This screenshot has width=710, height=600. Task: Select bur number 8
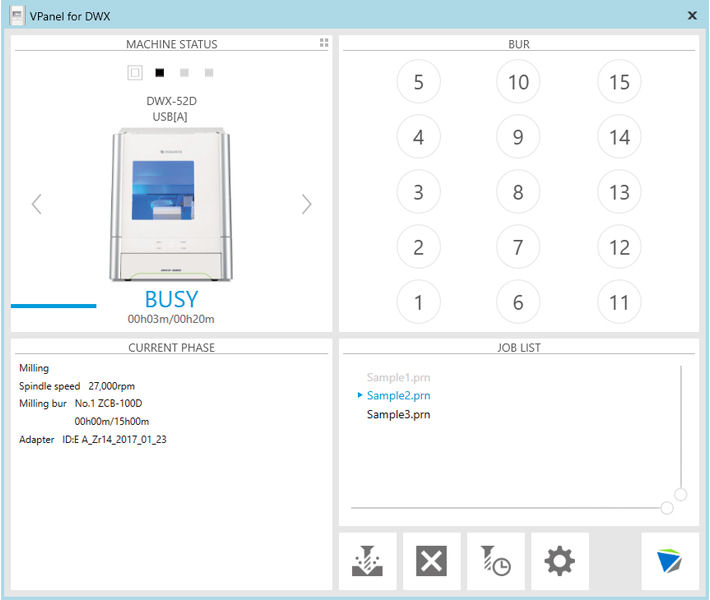pos(518,192)
